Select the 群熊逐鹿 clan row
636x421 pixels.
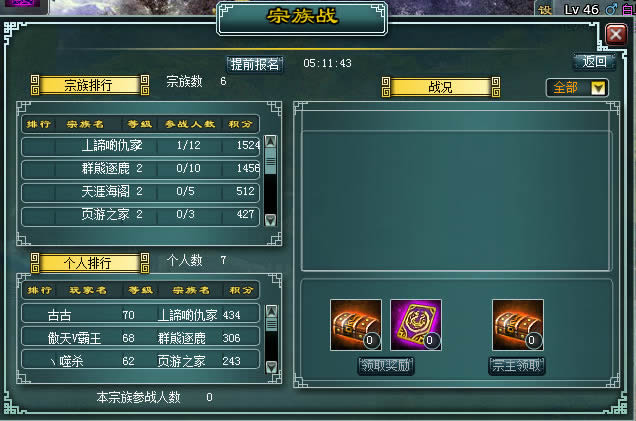pos(140,168)
